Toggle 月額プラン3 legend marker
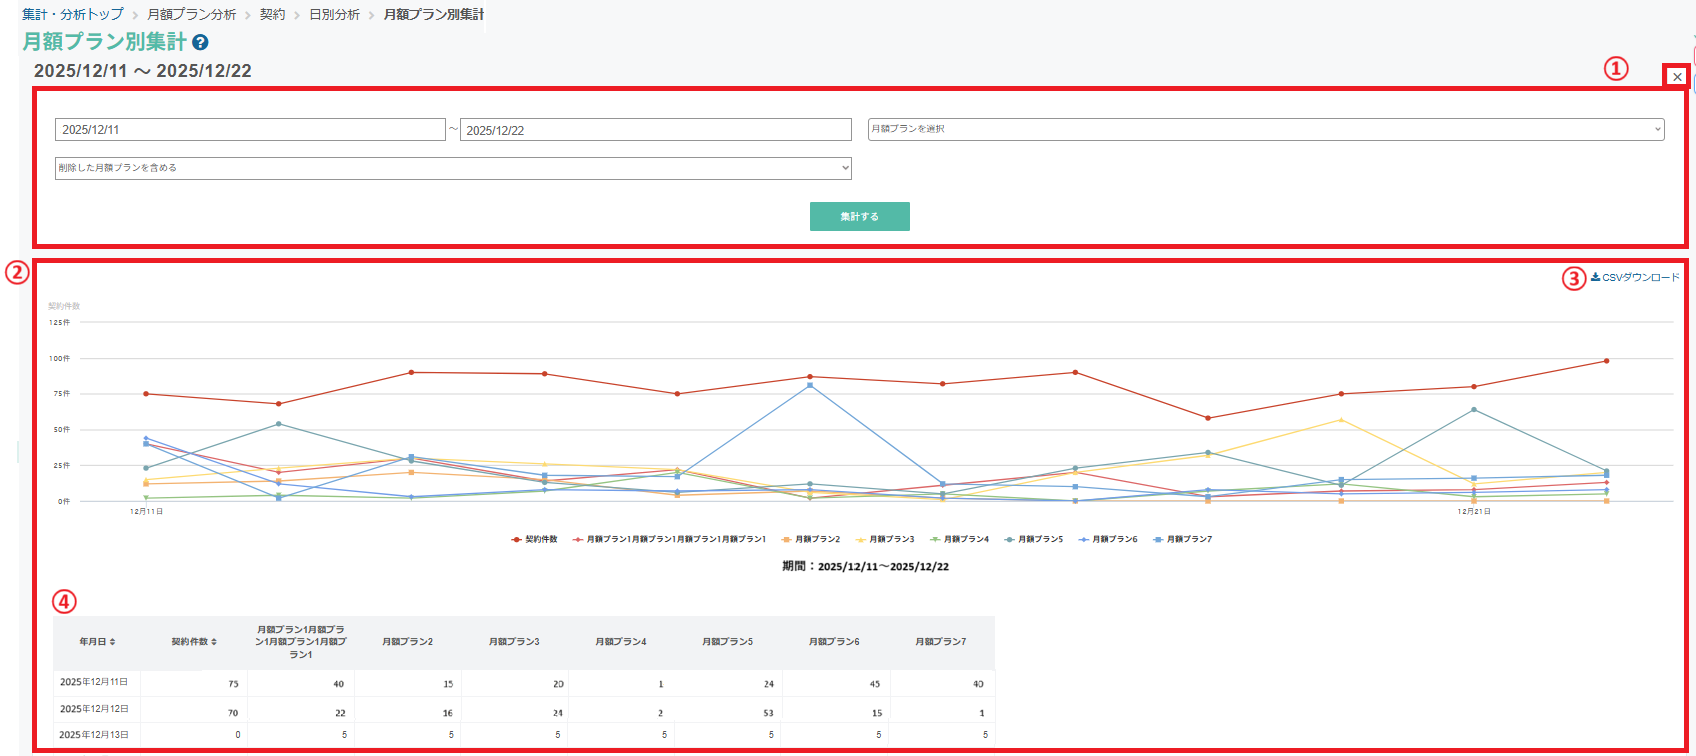Screen dimensions: 1696x756 pyautogui.click(x=861, y=539)
